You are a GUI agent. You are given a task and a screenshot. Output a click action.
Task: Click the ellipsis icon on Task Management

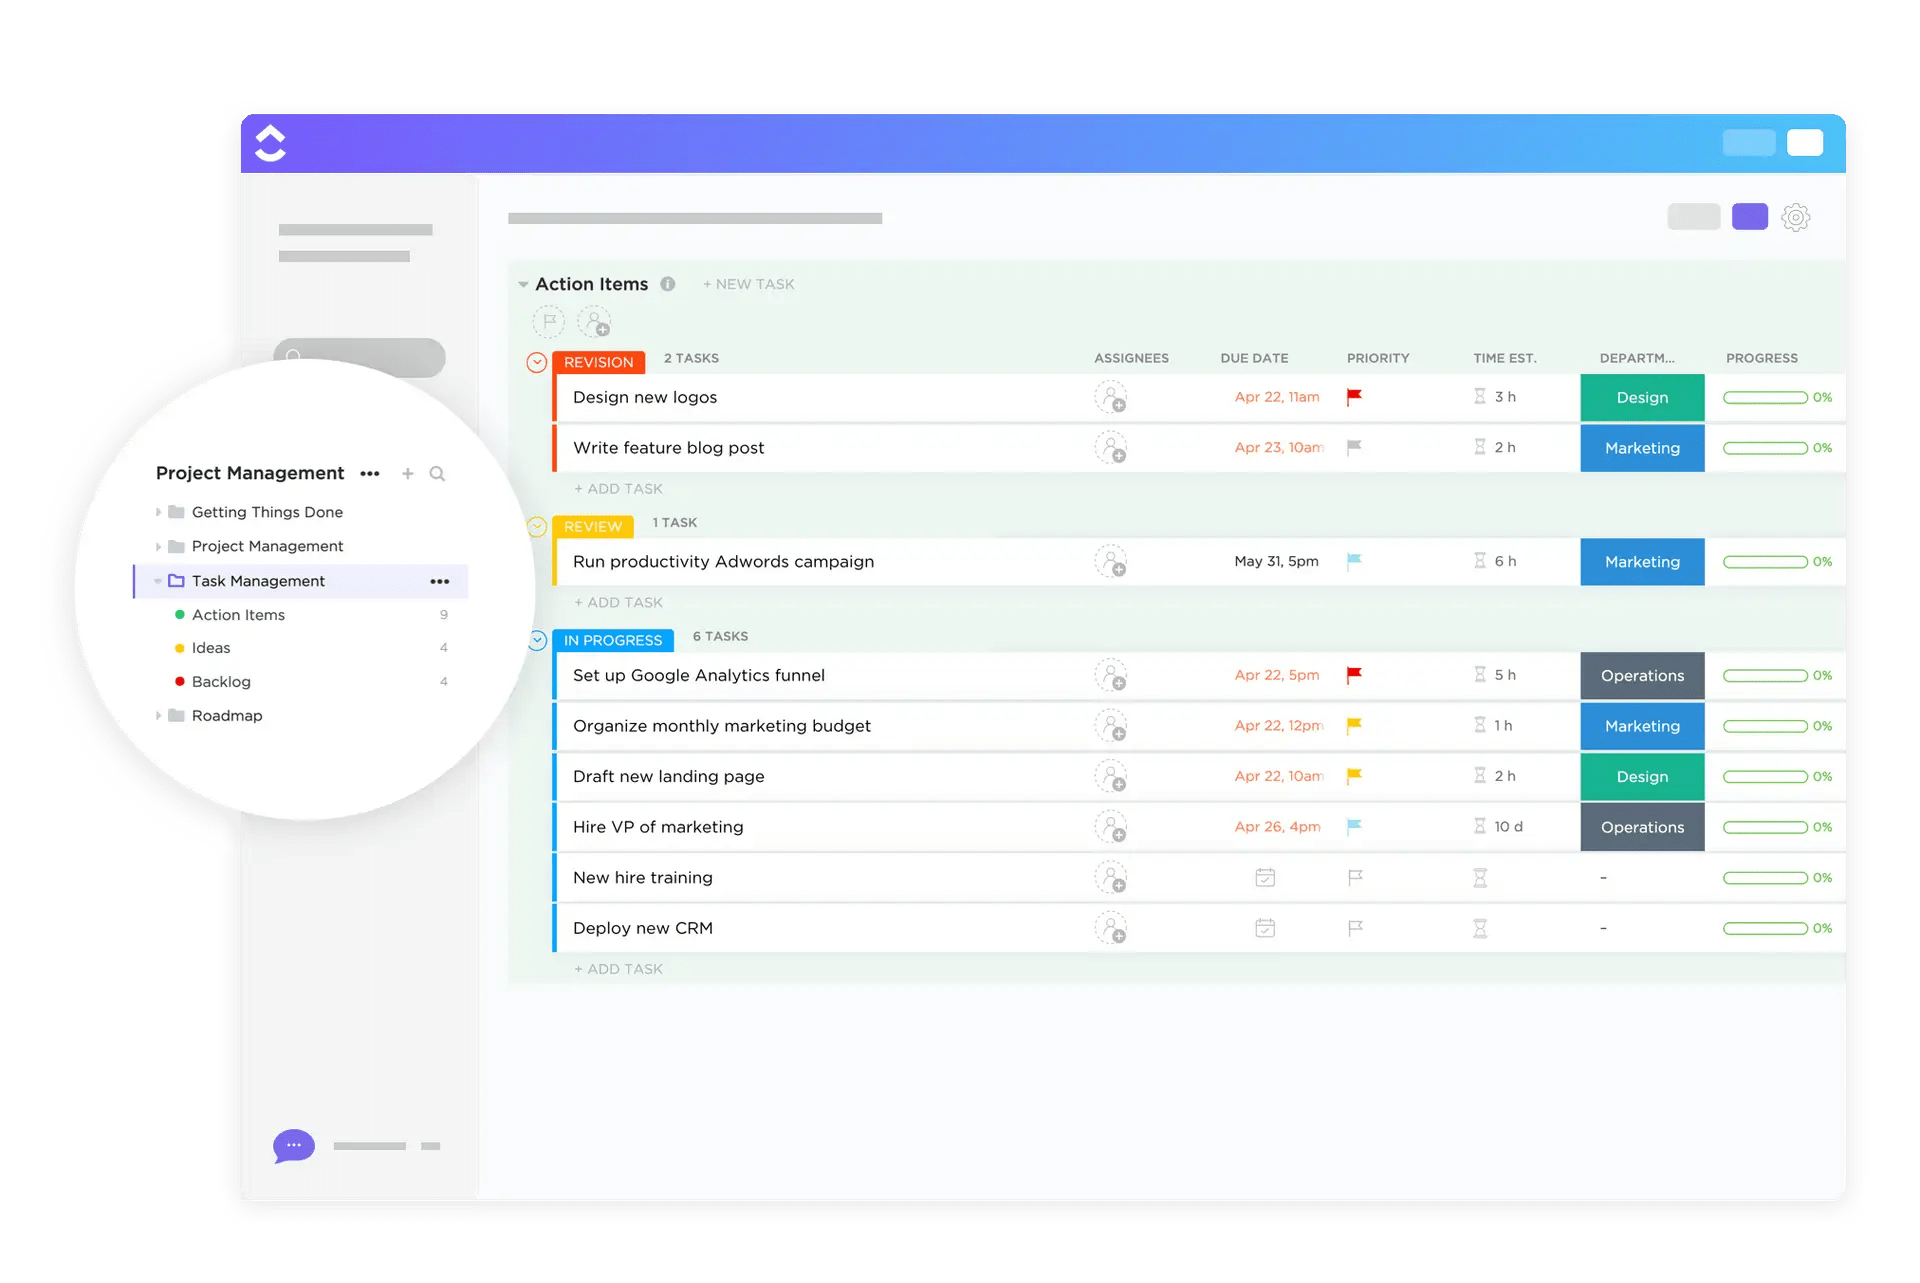tap(440, 580)
